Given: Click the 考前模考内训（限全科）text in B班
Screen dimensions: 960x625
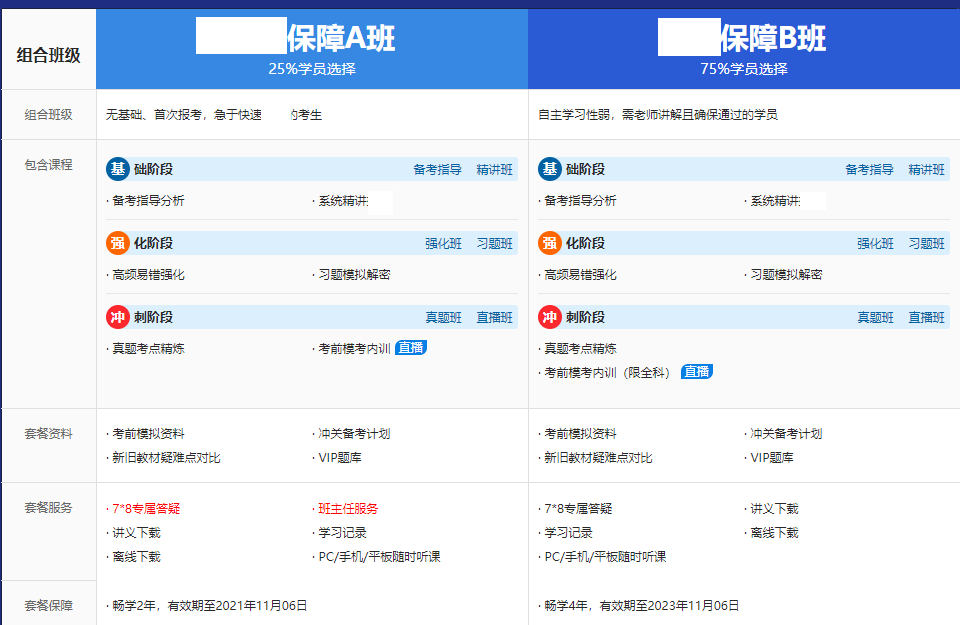Looking at the screenshot, I should point(607,373).
